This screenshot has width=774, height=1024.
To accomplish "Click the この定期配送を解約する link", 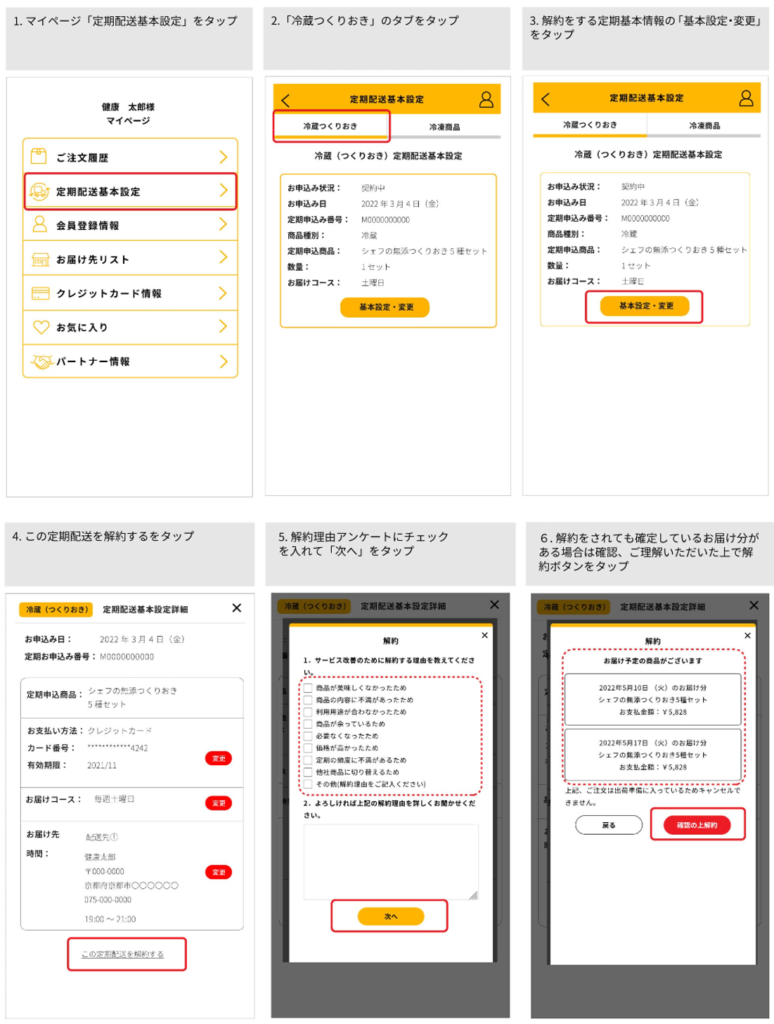I will point(123,954).
